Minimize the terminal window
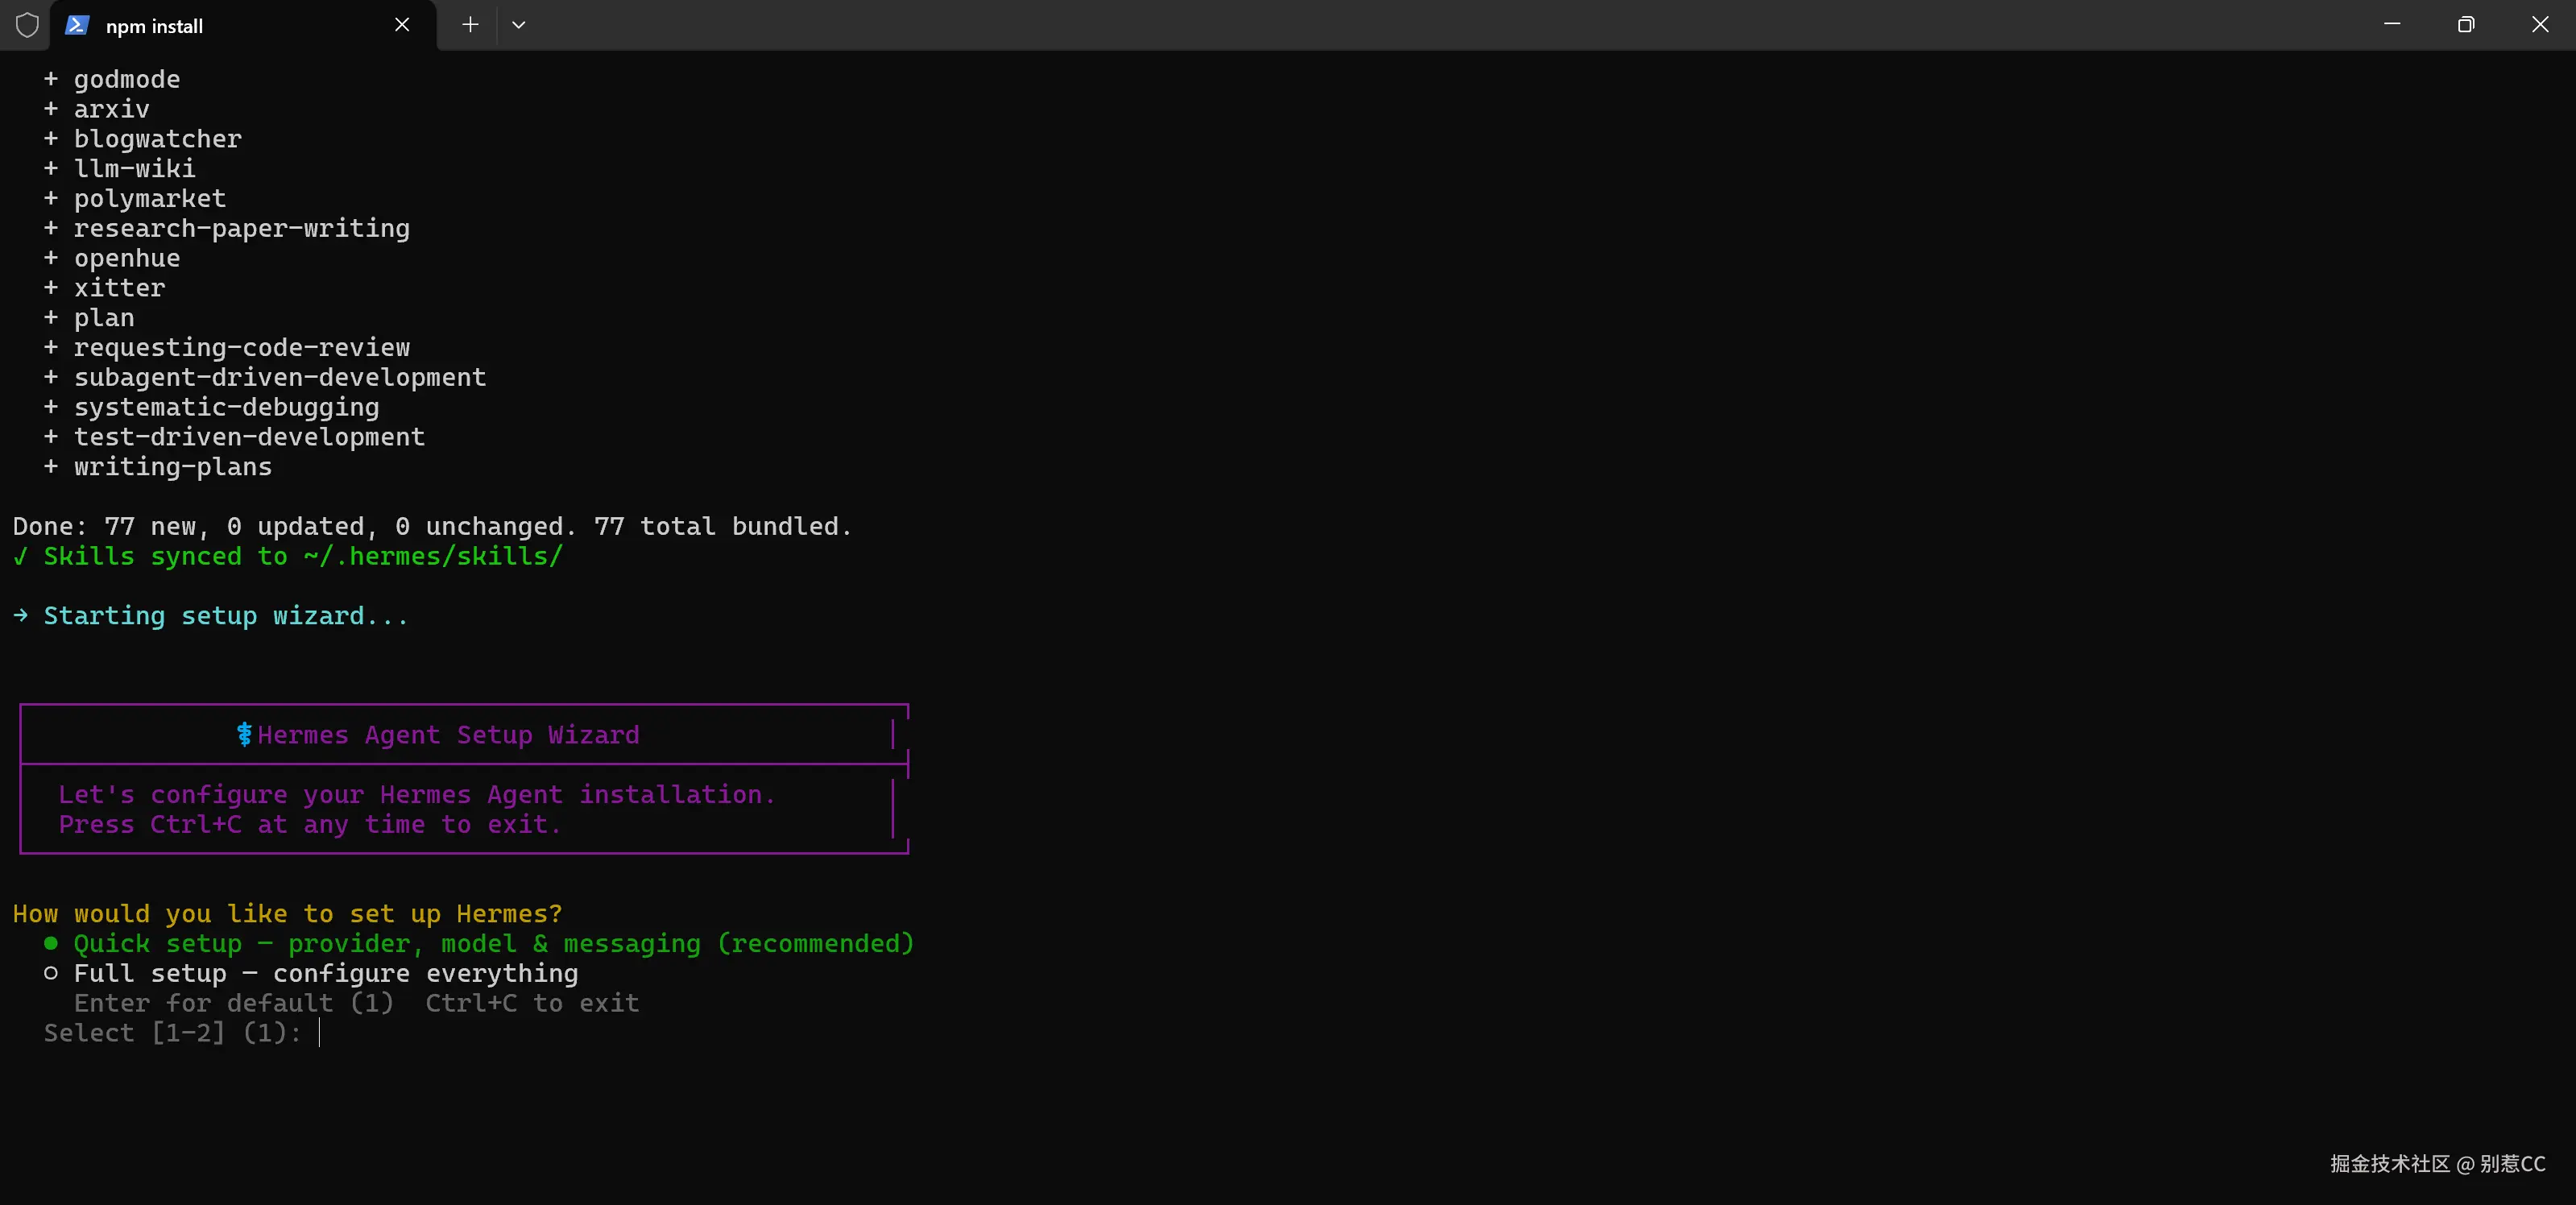2576x1205 pixels. [x=2392, y=25]
